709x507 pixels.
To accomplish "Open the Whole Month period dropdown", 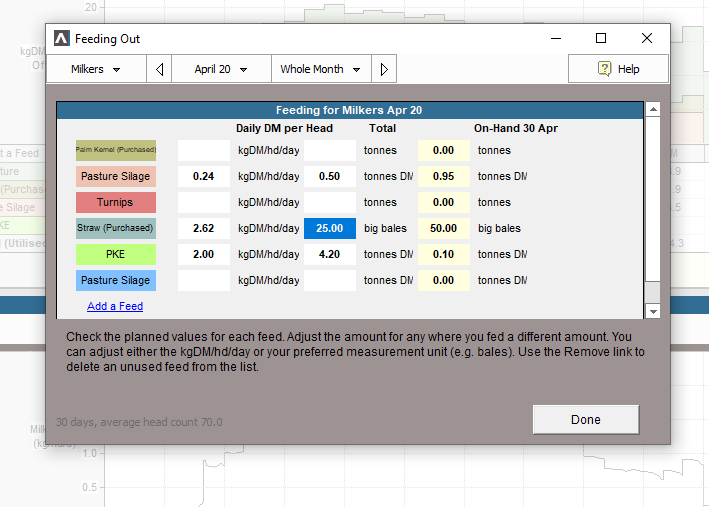I will click(321, 69).
